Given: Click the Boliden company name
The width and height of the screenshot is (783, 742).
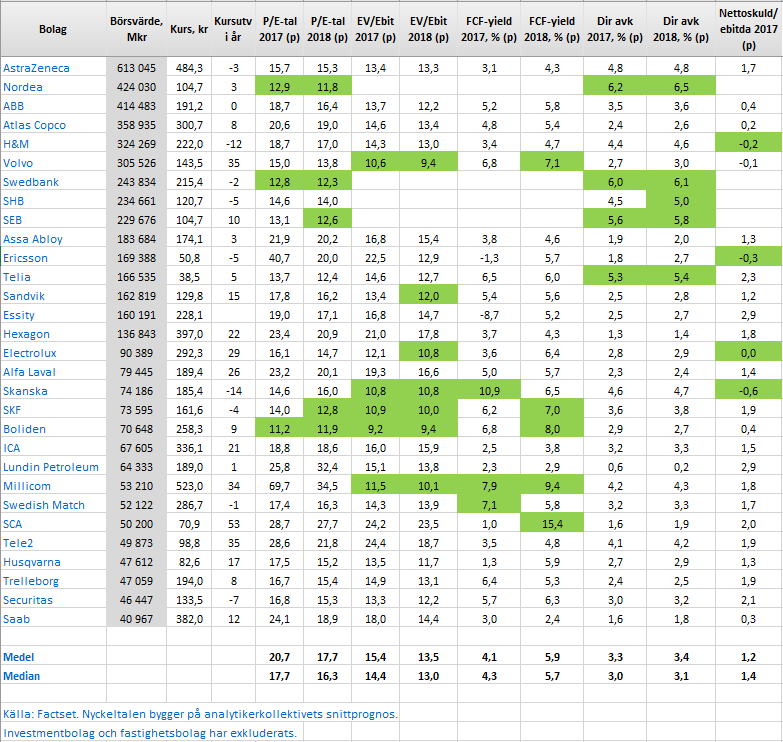Looking at the screenshot, I should click(x=24, y=429).
